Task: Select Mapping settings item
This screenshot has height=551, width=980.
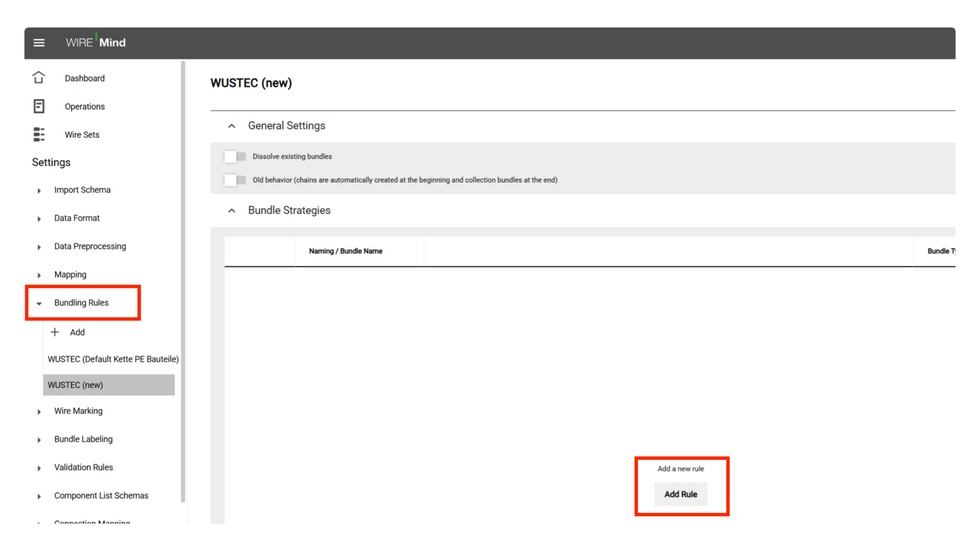Action: click(70, 274)
